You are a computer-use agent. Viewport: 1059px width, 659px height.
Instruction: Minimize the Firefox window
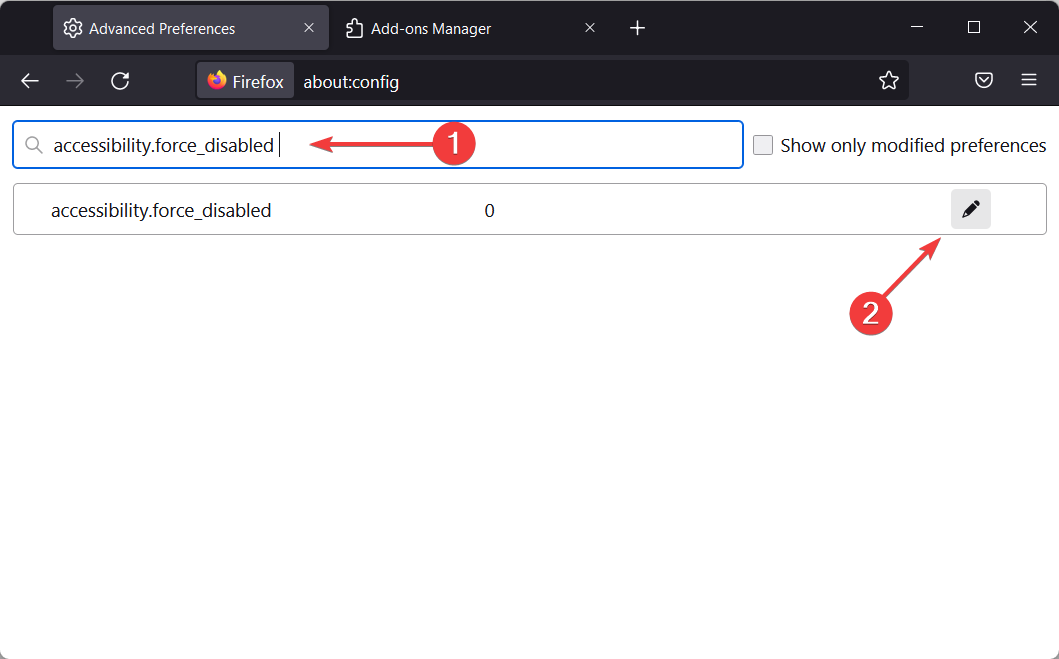click(916, 27)
